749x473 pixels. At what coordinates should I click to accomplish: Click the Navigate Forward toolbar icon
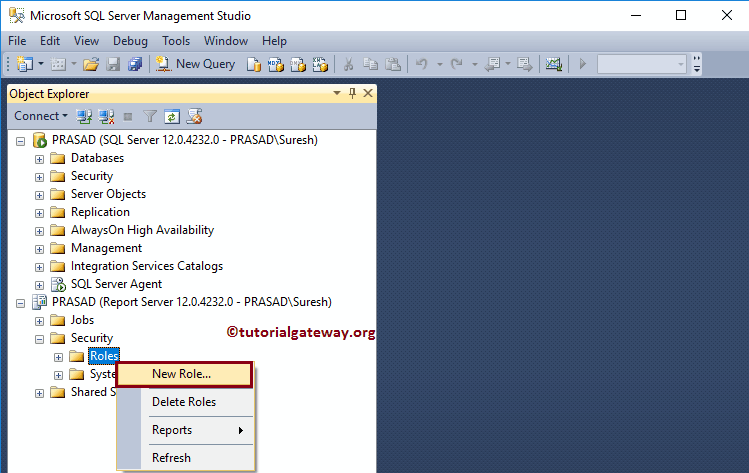click(x=524, y=64)
